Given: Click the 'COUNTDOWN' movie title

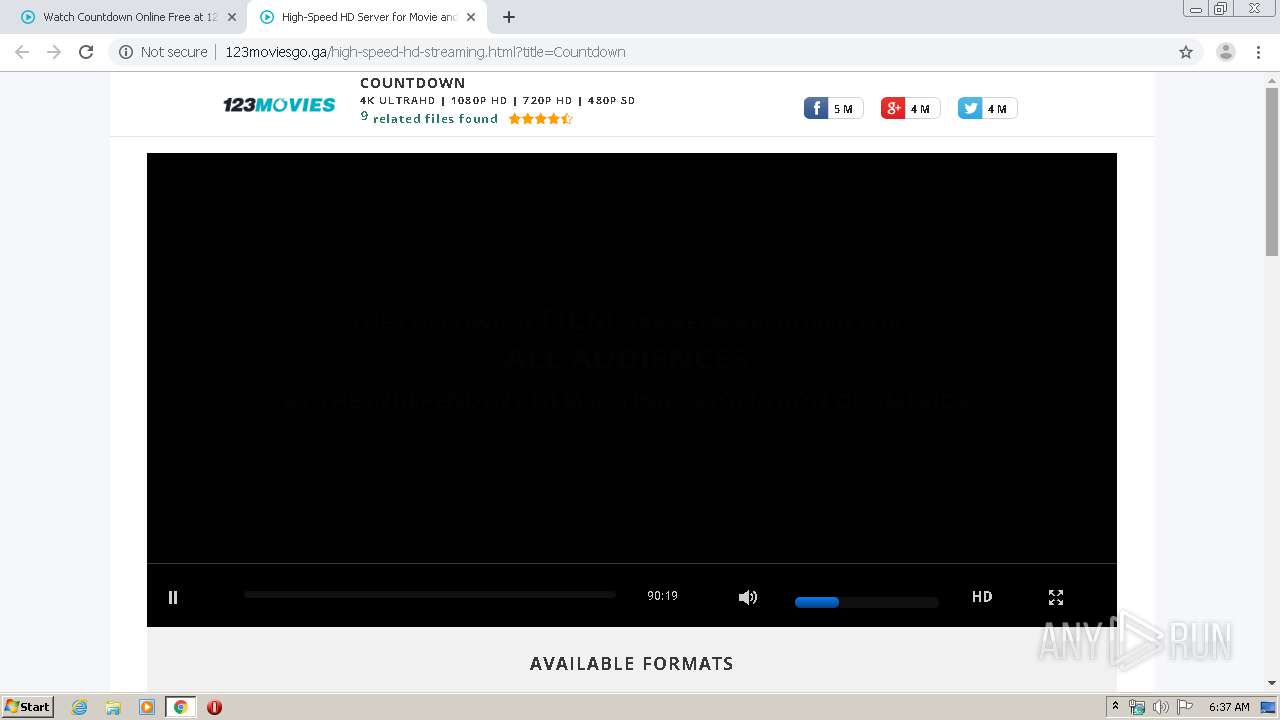Looking at the screenshot, I should click(412, 83).
